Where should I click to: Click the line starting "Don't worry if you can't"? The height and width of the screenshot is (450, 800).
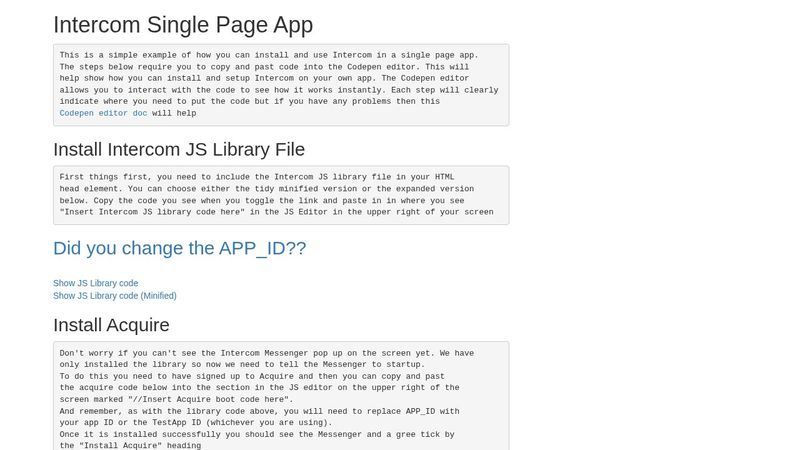tap(266, 353)
